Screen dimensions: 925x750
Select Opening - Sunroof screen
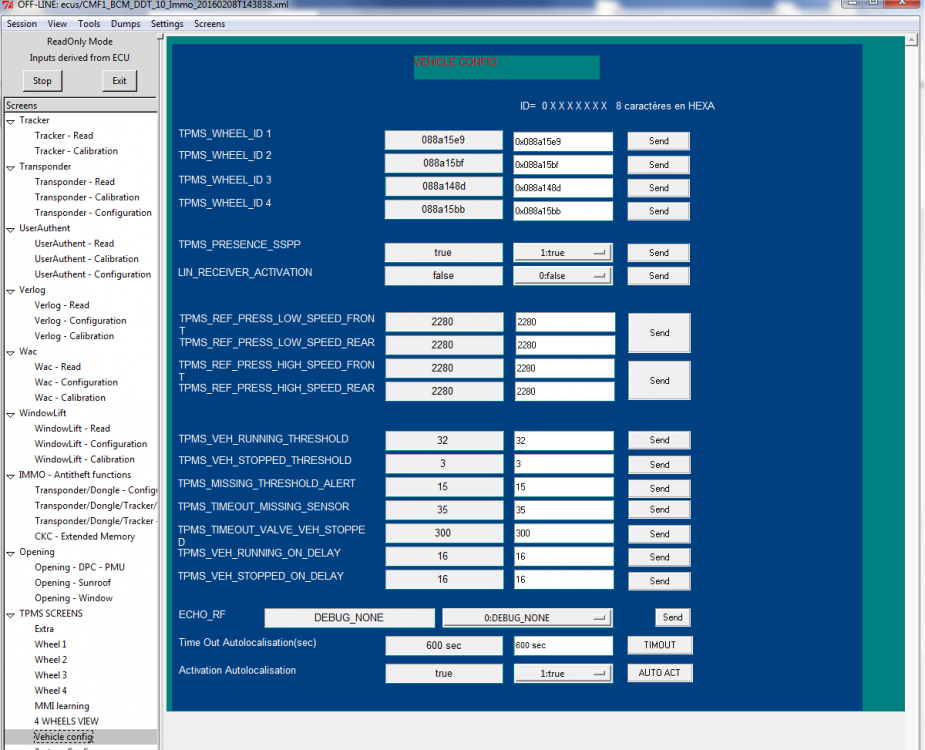[73, 582]
